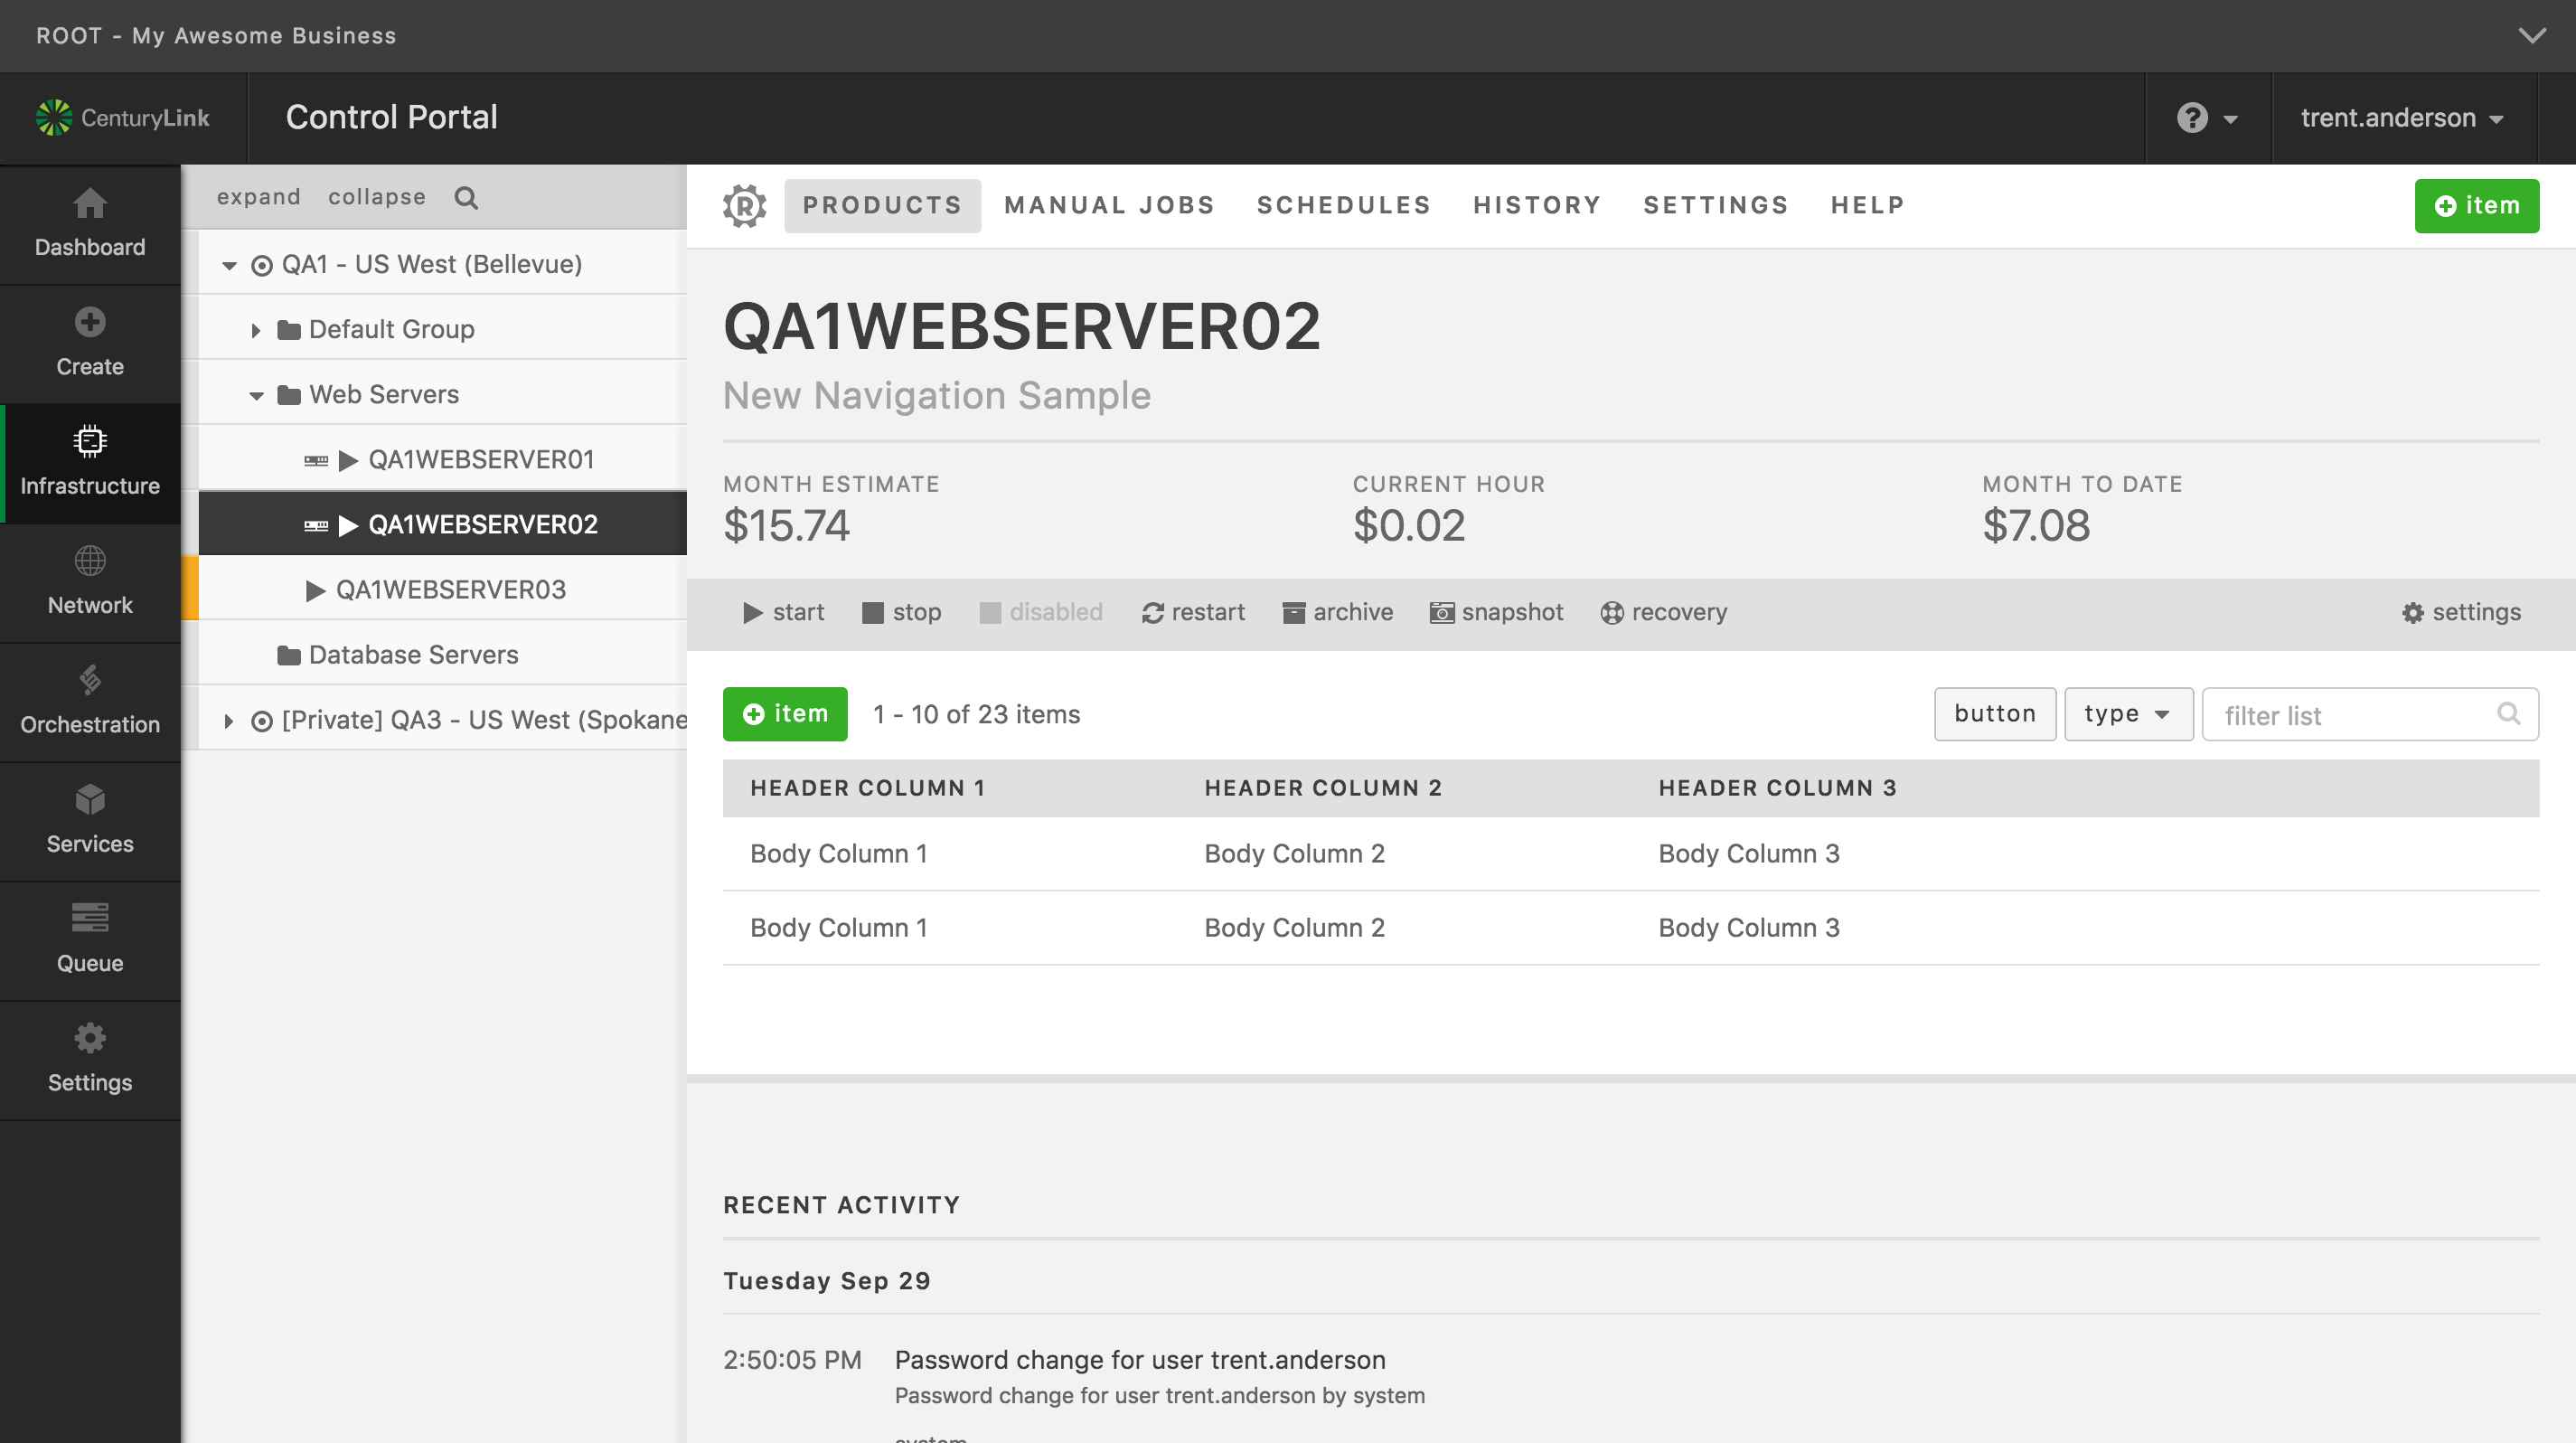Click the gear icon next to settings button

click(2411, 611)
